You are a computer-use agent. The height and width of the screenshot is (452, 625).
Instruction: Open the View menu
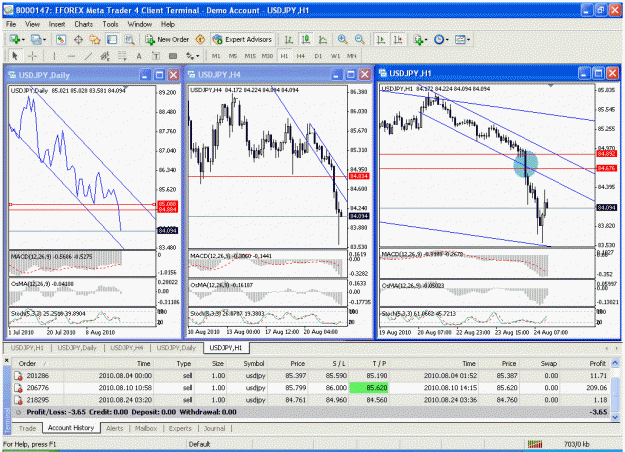[32, 24]
